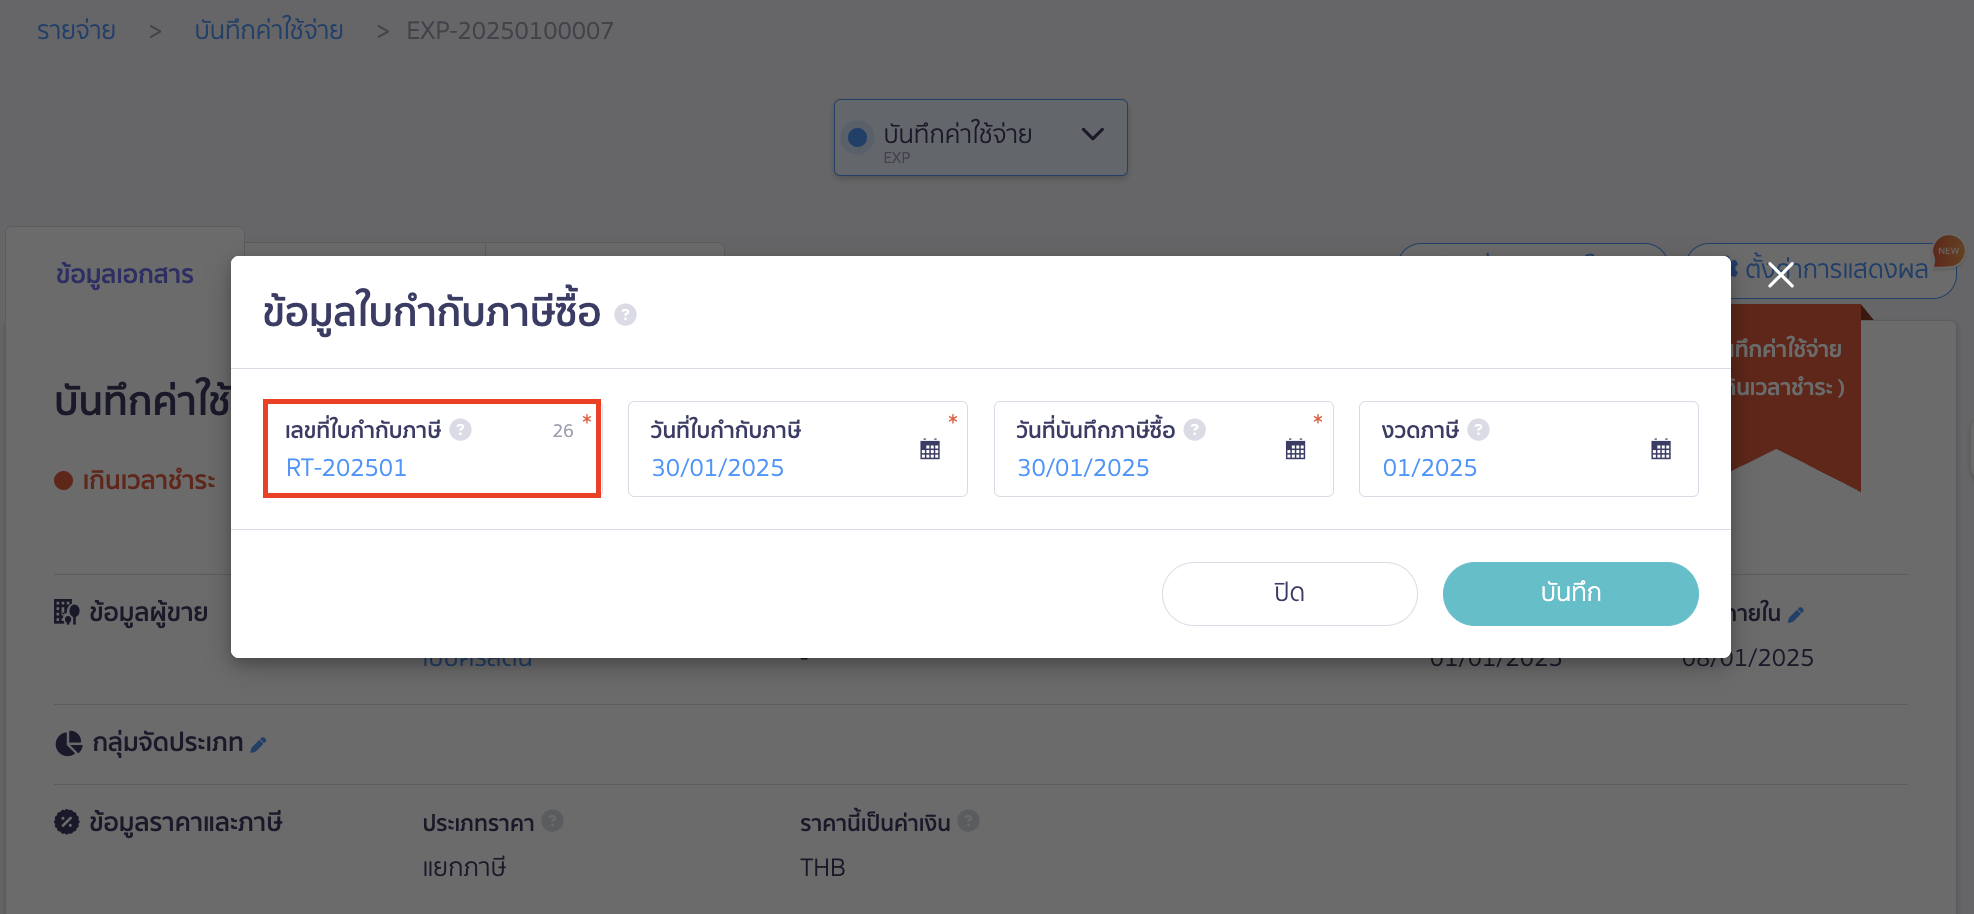Expand the บันทึกค่าใช้จ่าย document type dropdown
Image resolution: width=1974 pixels, height=914 pixels.
click(x=1092, y=136)
